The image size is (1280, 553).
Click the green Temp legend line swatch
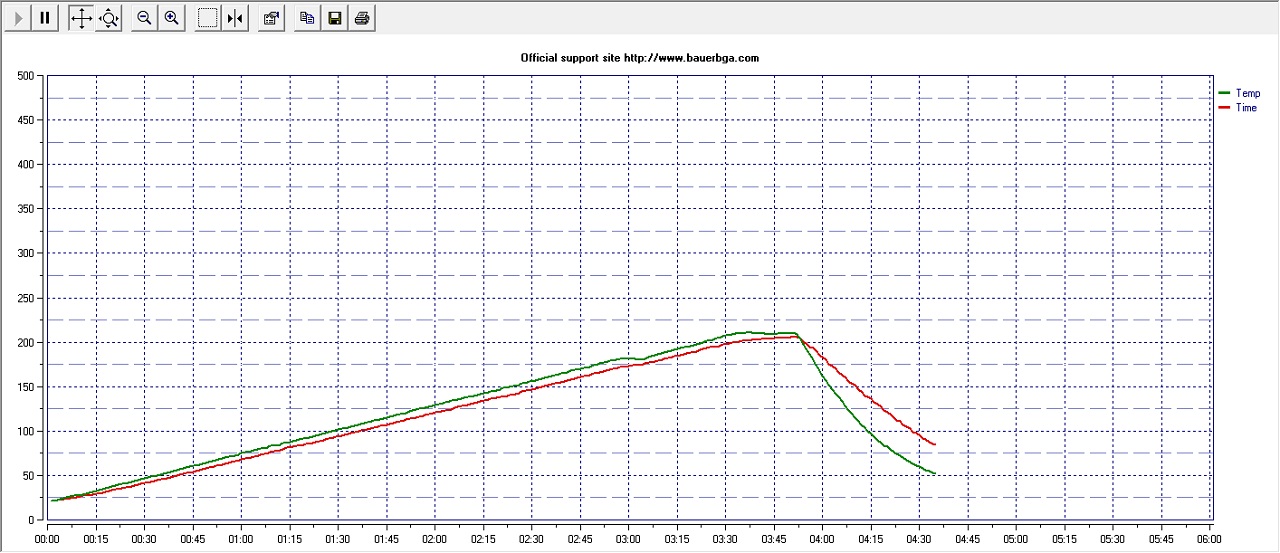[x=1224, y=93]
